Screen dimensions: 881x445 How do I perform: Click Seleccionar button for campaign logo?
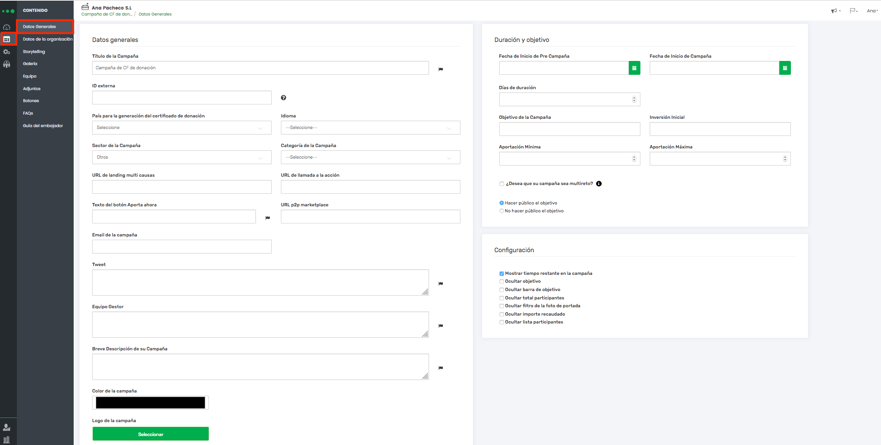pyautogui.click(x=151, y=434)
